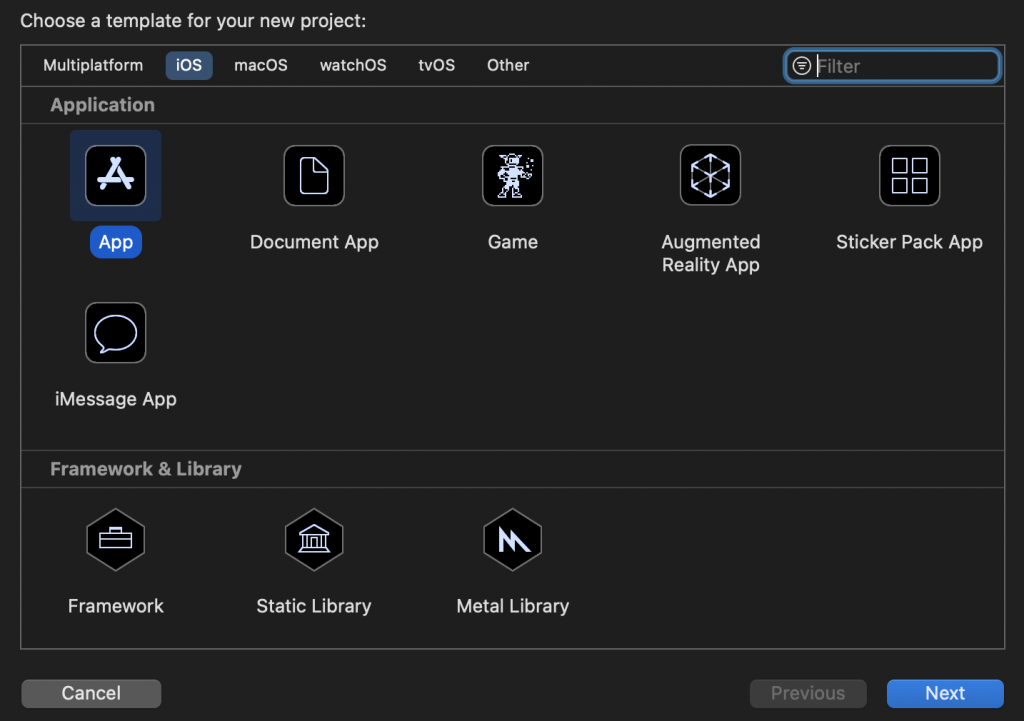Click the filter icon in search field
Screen dimensions: 1024x721
(801, 66)
